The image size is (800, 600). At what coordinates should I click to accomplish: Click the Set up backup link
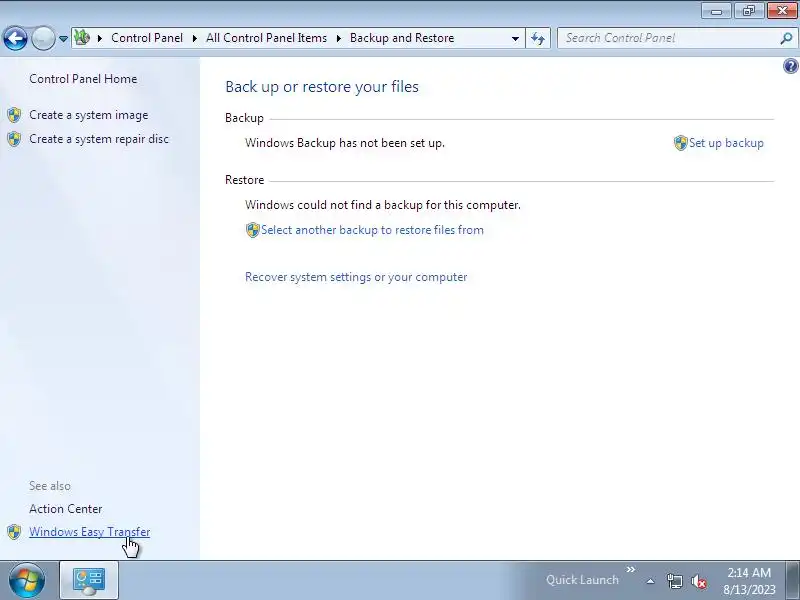click(x=726, y=143)
